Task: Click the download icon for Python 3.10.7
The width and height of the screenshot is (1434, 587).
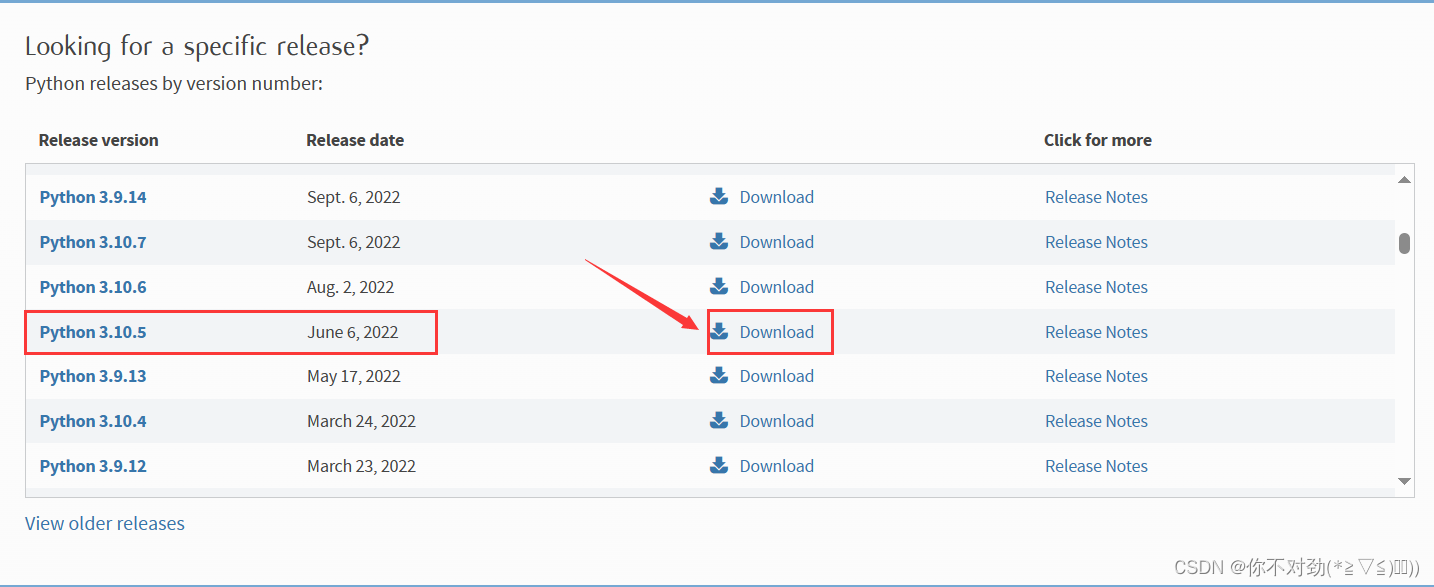Action: click(719, 241)
